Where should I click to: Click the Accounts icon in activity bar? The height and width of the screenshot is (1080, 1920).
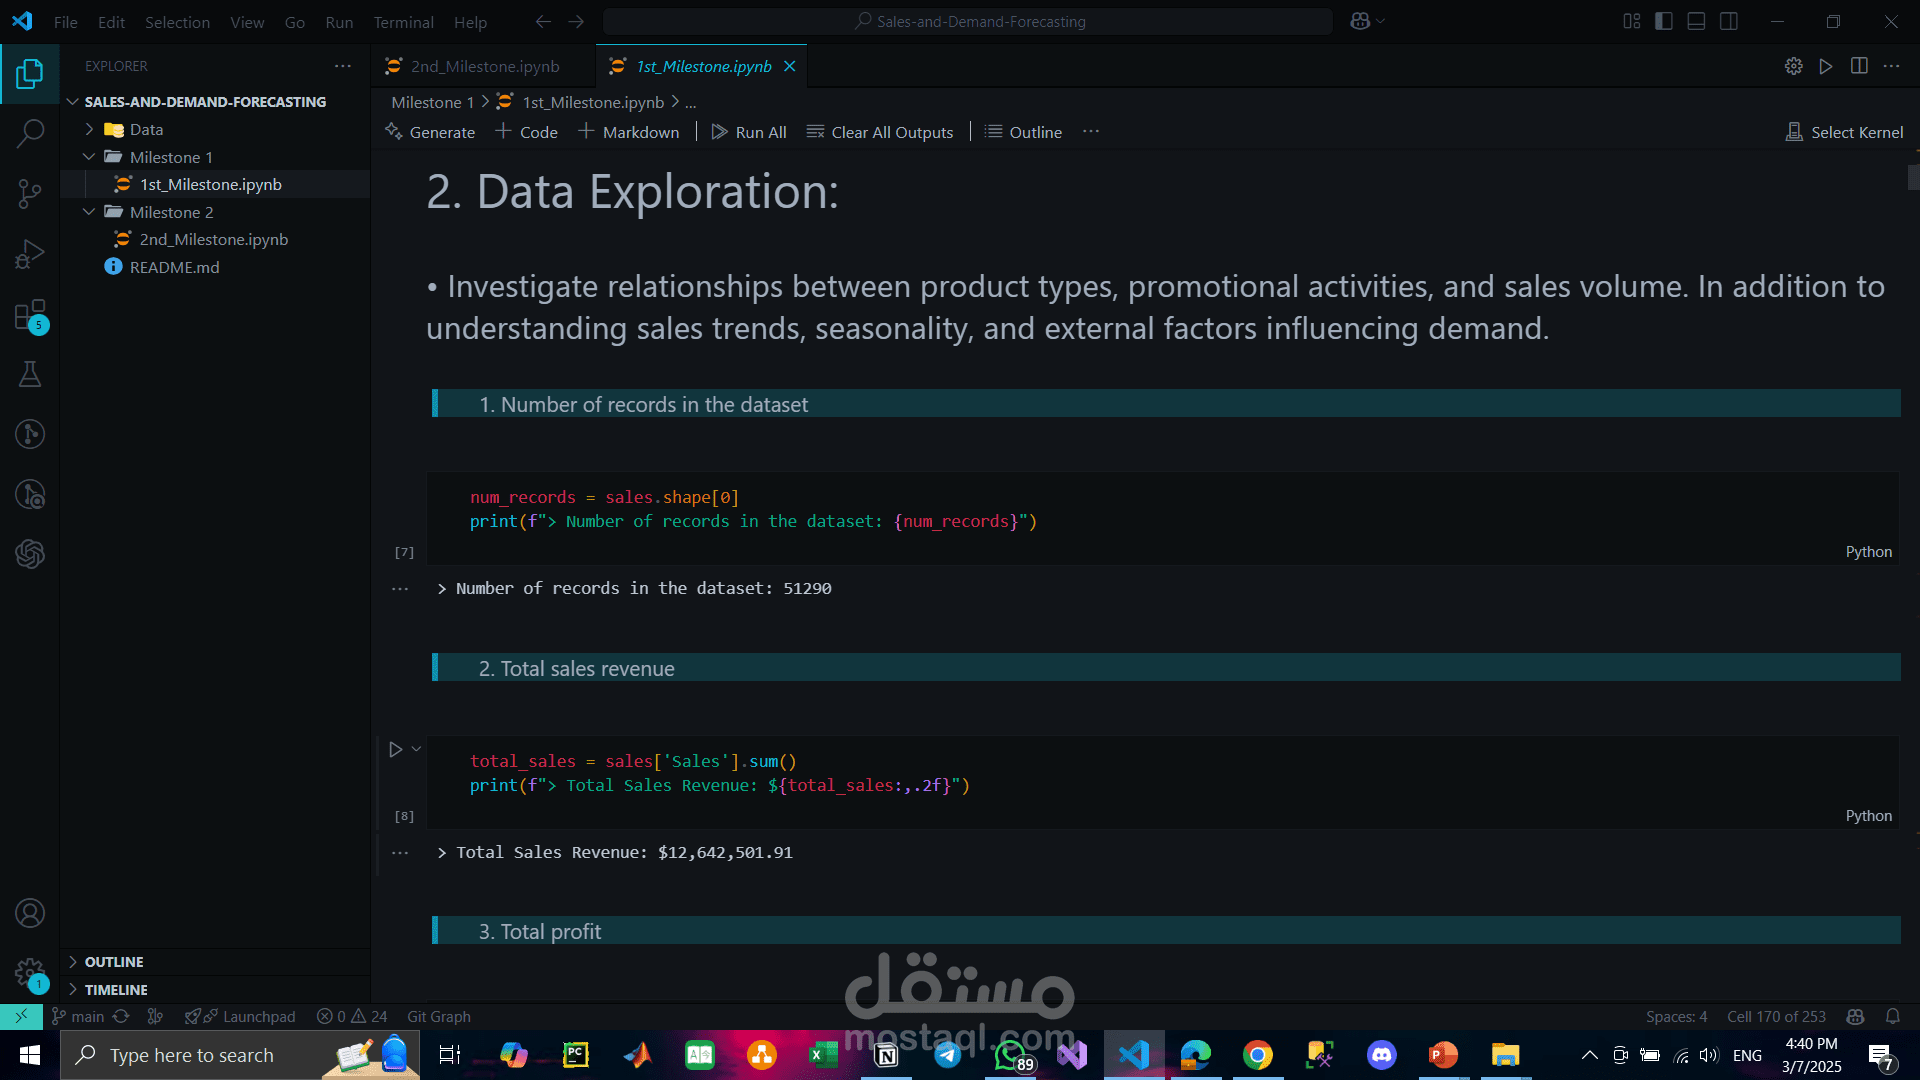click(30, 913)
